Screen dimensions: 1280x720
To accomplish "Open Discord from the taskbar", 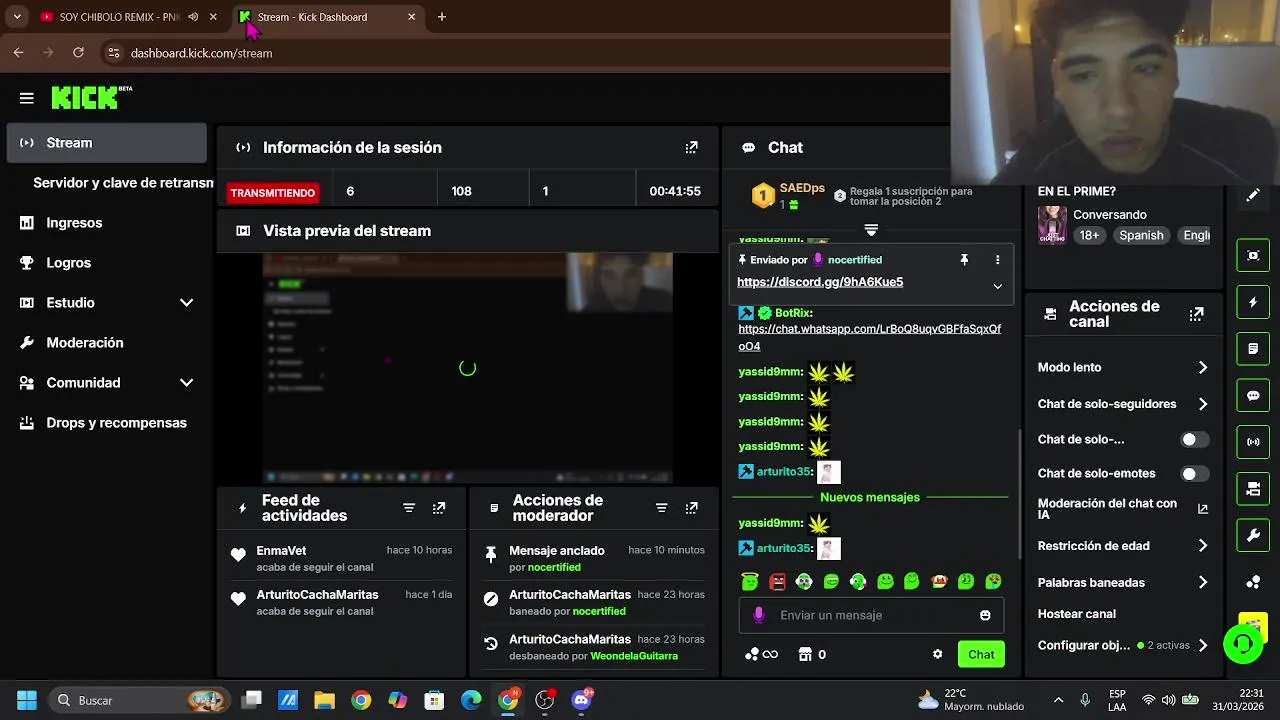I will coord(581,700).
